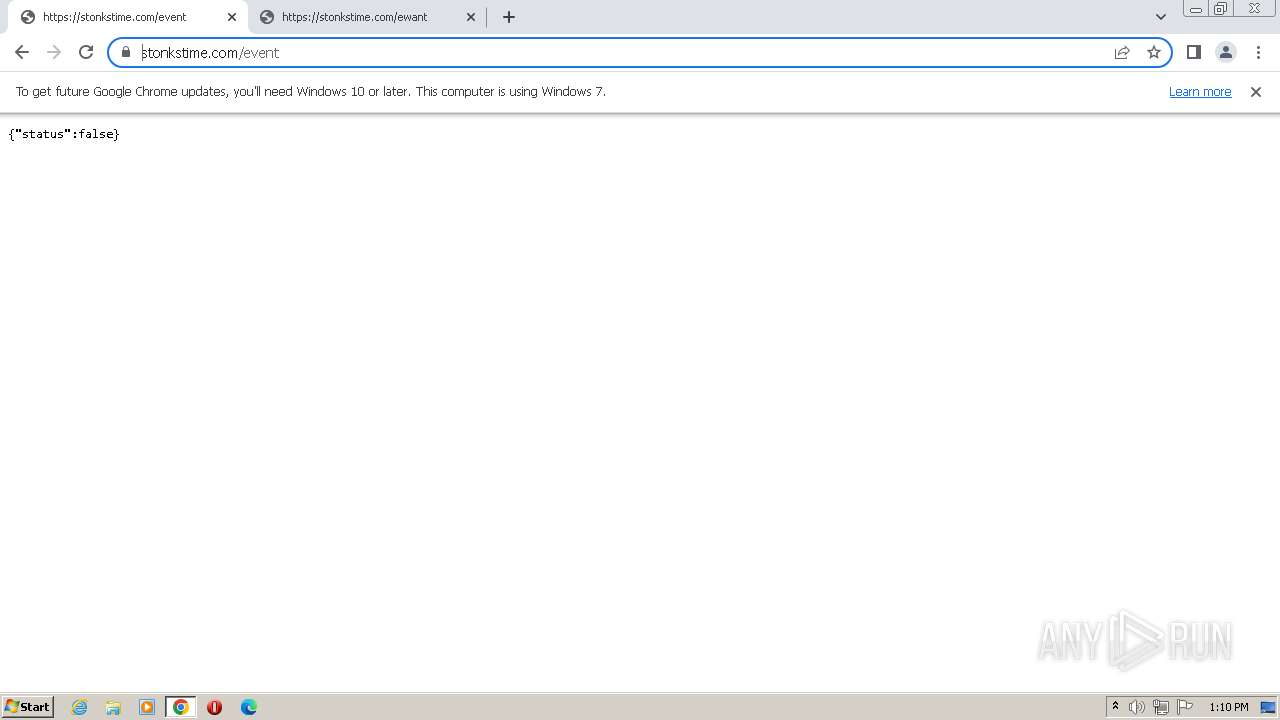Click the 1:10 PM clock

(x=1228, y=707)
